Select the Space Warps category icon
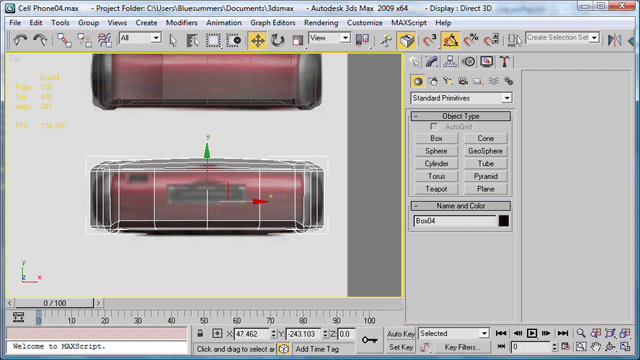The height and width of the screenshot is (360, 640). (493, 81)
